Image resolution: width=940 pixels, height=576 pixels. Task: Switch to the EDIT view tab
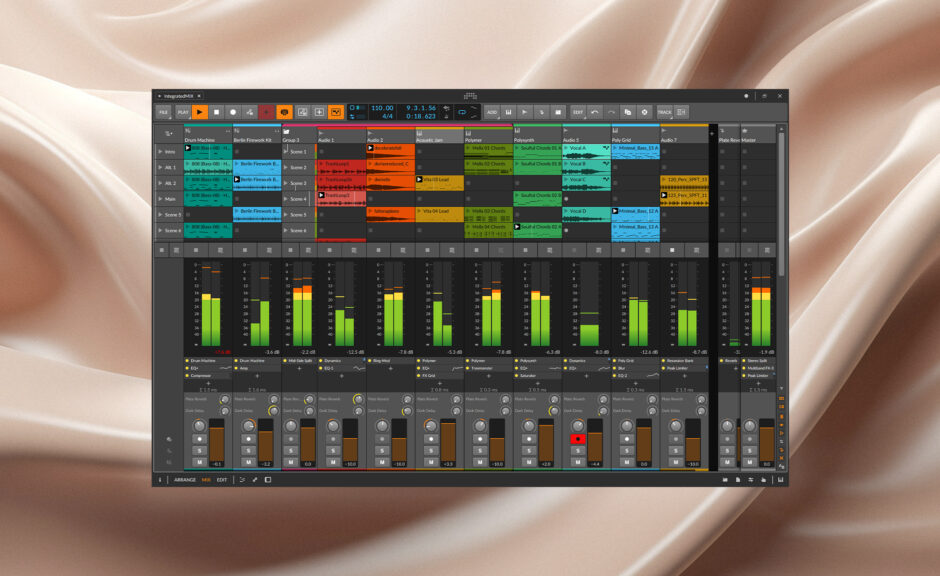(x=222, y=480)
